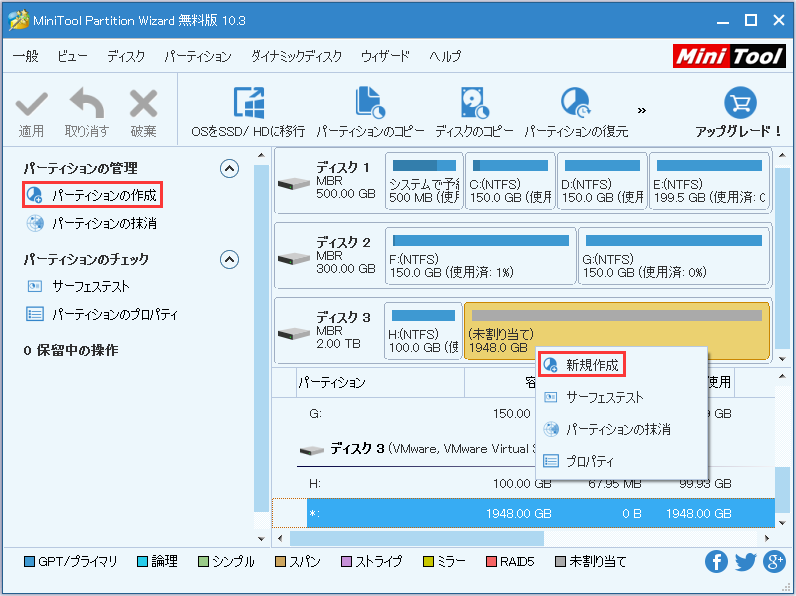This screenshot has width=796, height=596.
Task: Click パーティションの作成 in the sidebar
Action: pos(103,194)
